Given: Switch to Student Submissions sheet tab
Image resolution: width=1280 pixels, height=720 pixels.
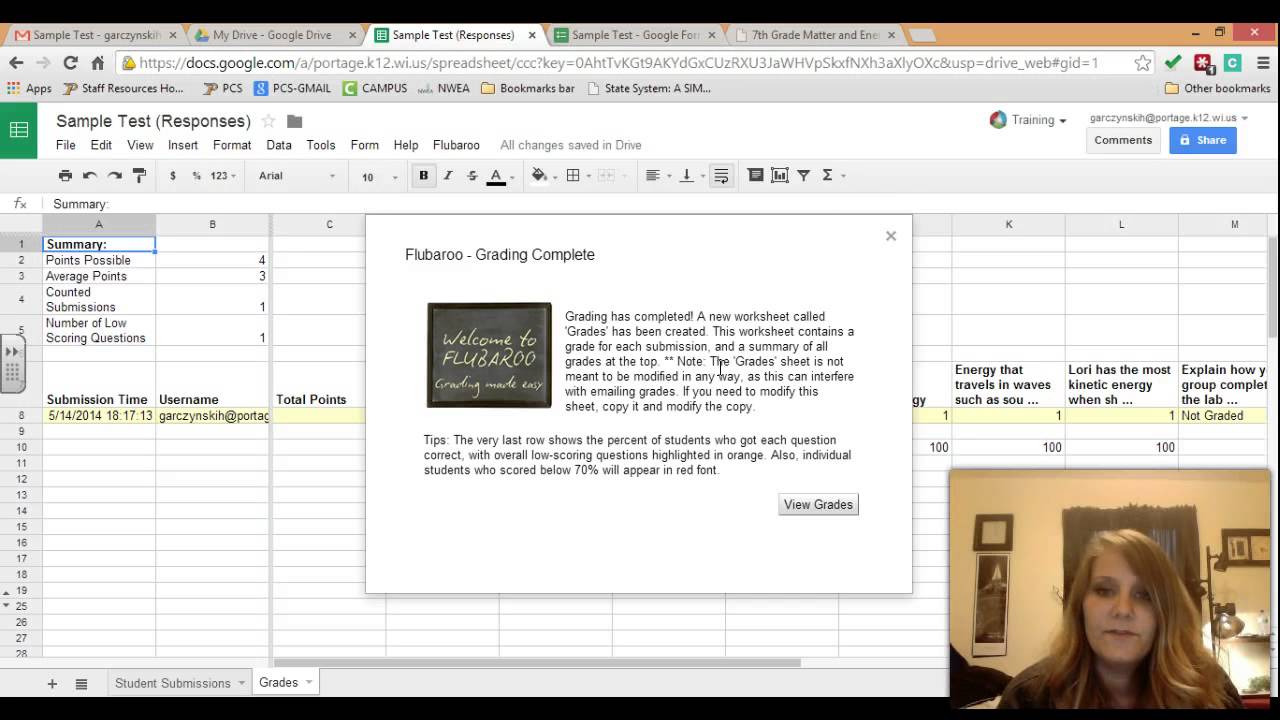Looking at the screenshot, I should 172,683.
